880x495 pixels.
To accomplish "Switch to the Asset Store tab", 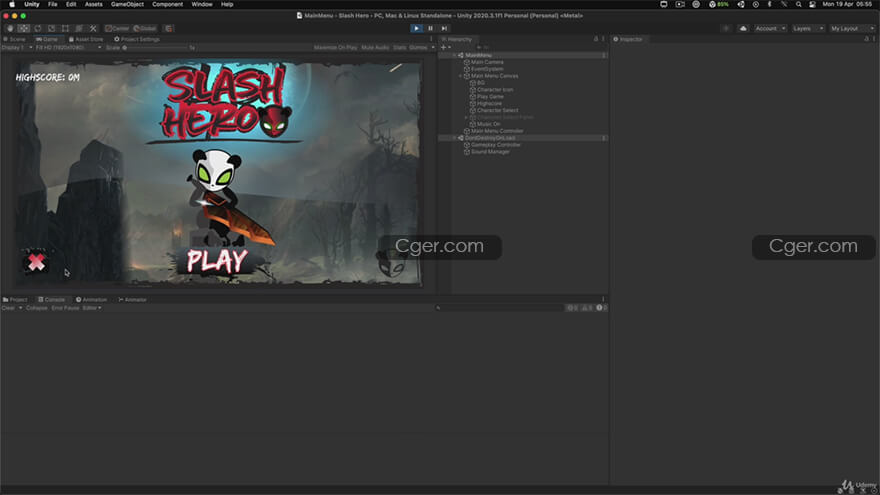I will coord(86,39).
